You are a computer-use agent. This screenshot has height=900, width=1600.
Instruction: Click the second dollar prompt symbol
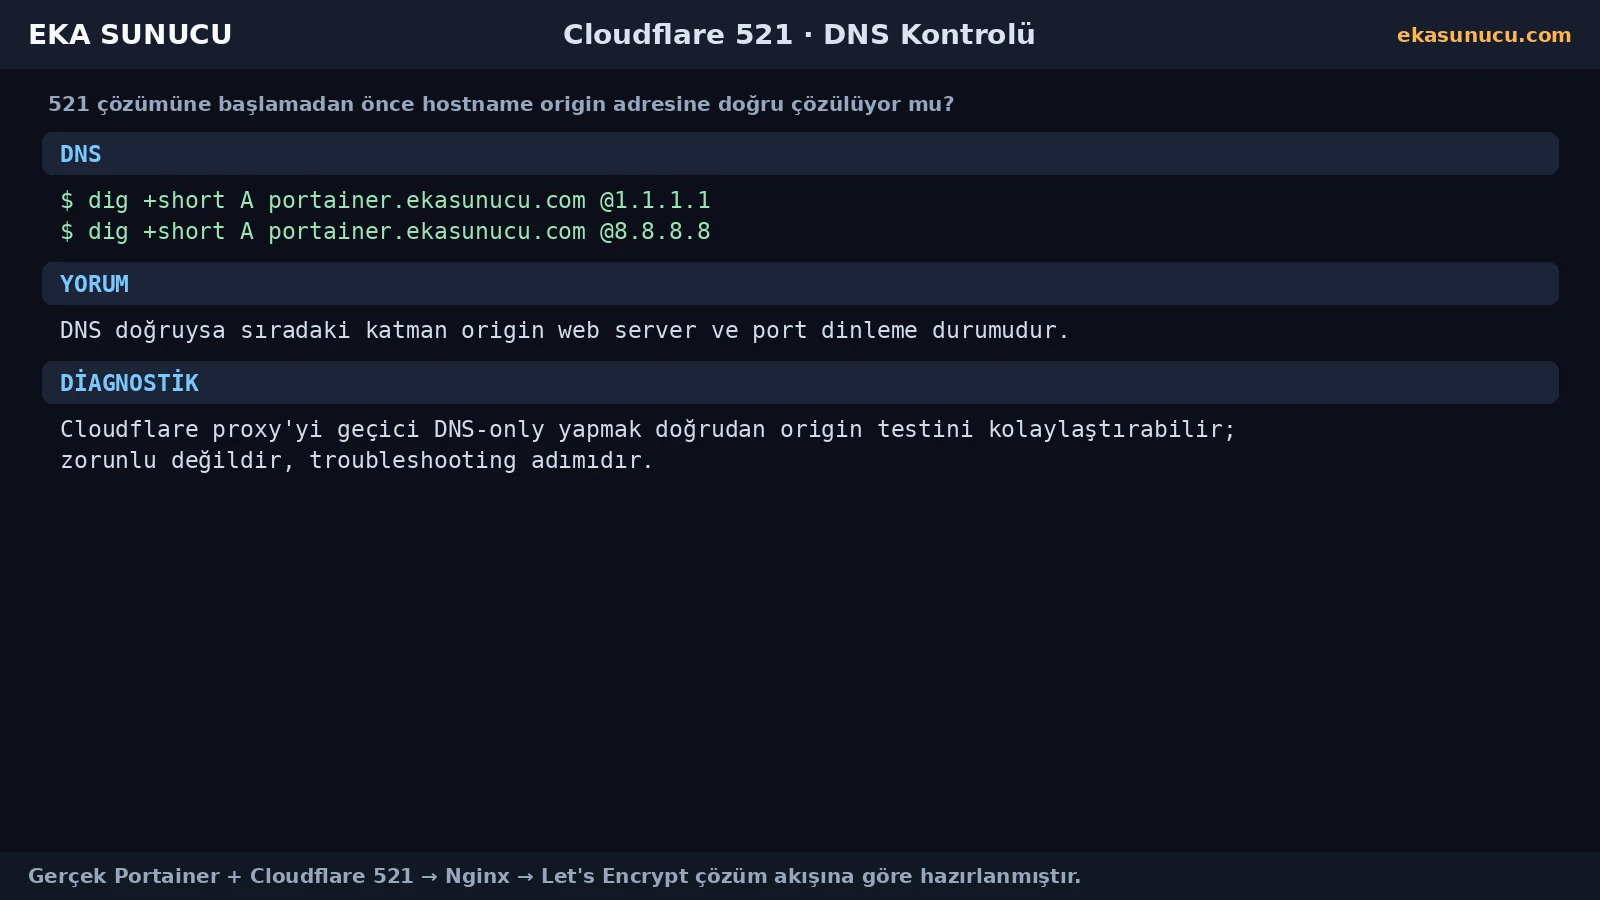pos(67,232)
